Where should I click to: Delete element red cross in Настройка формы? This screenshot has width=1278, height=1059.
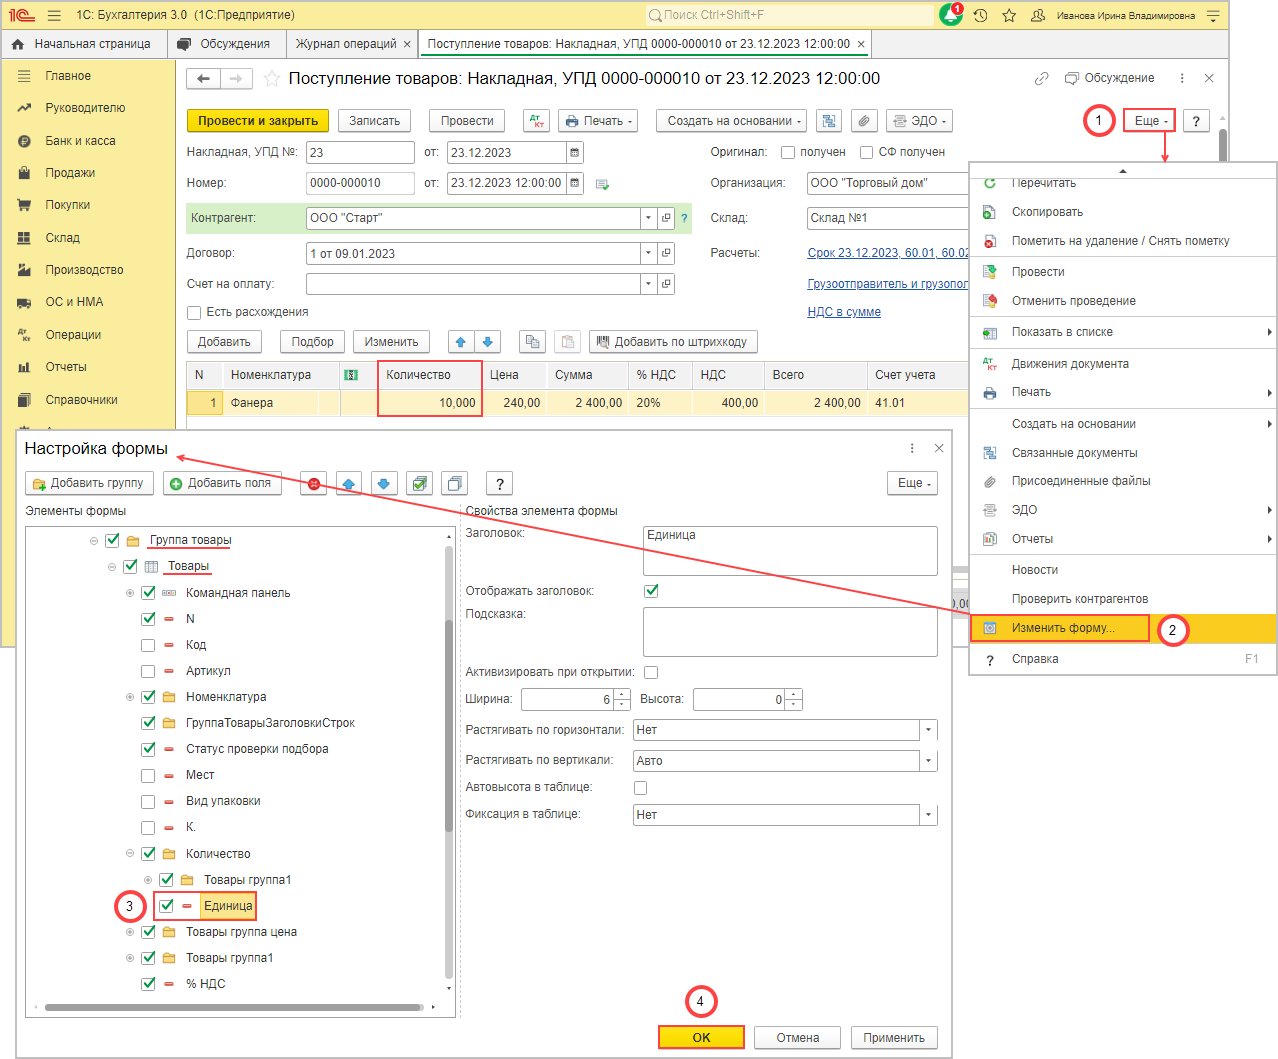[x=314, y=484]
